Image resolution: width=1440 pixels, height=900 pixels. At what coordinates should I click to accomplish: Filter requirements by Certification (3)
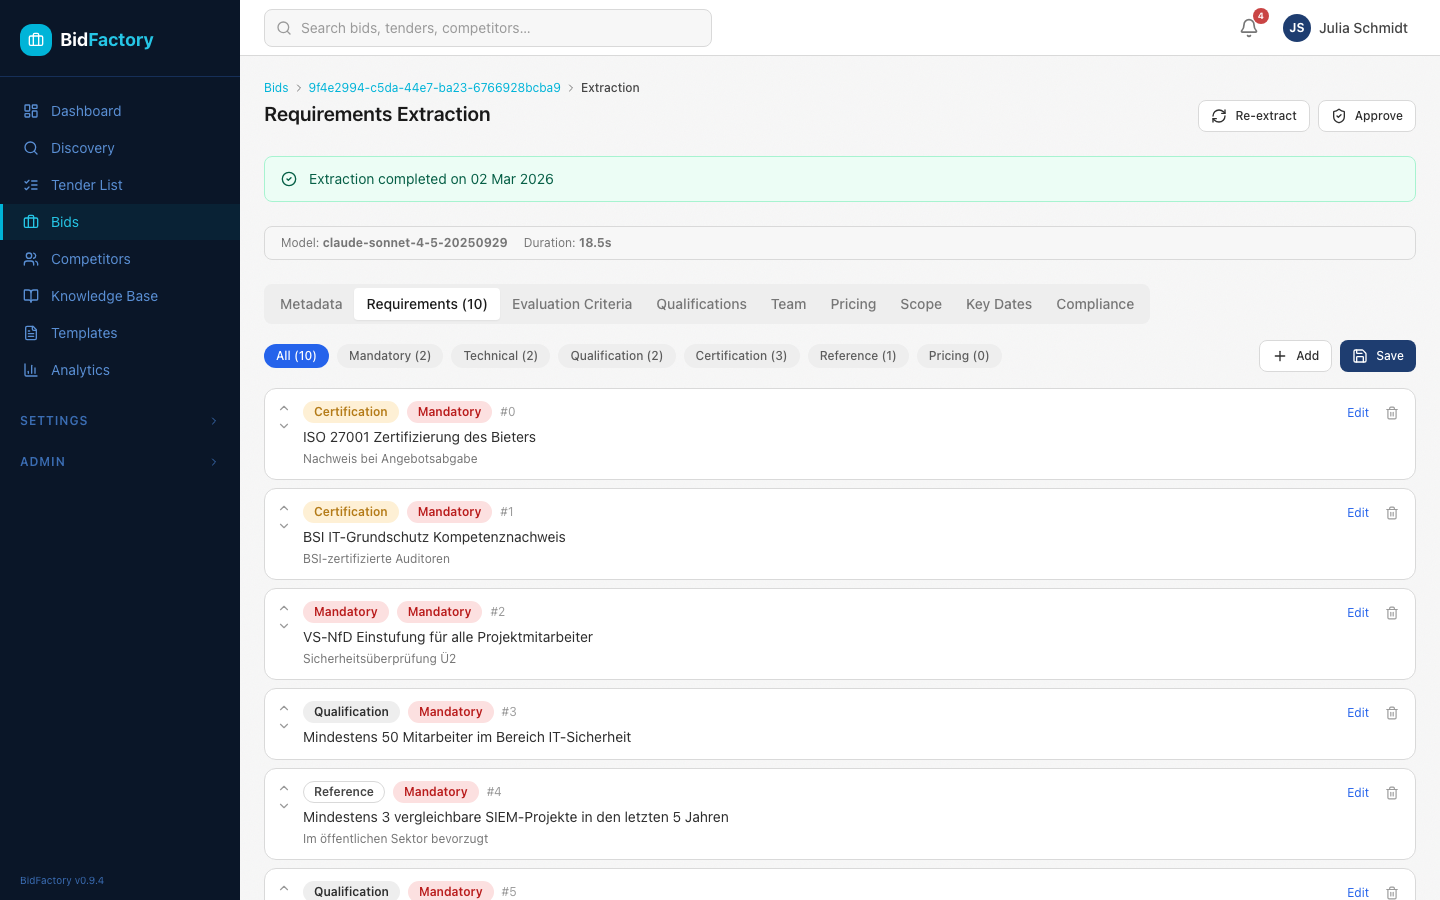click(741, 356)
